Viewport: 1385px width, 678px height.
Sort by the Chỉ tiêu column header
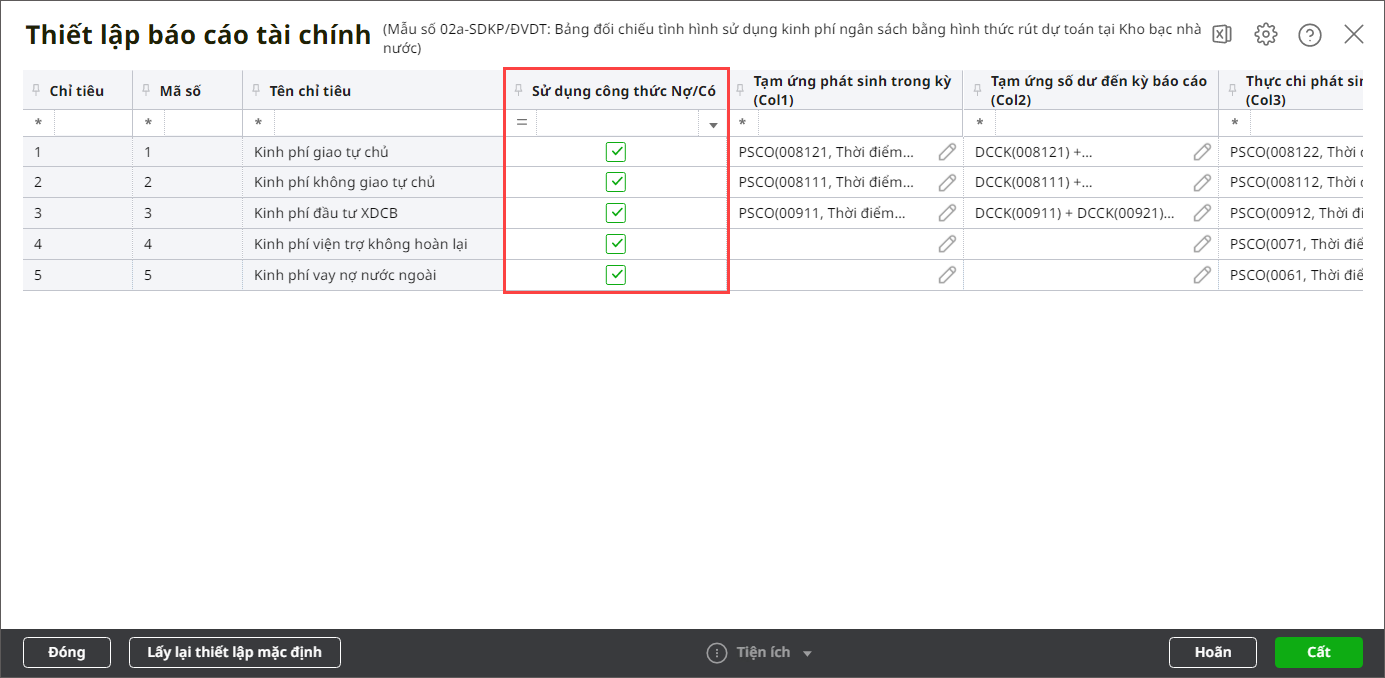click(x=77, y=91)
